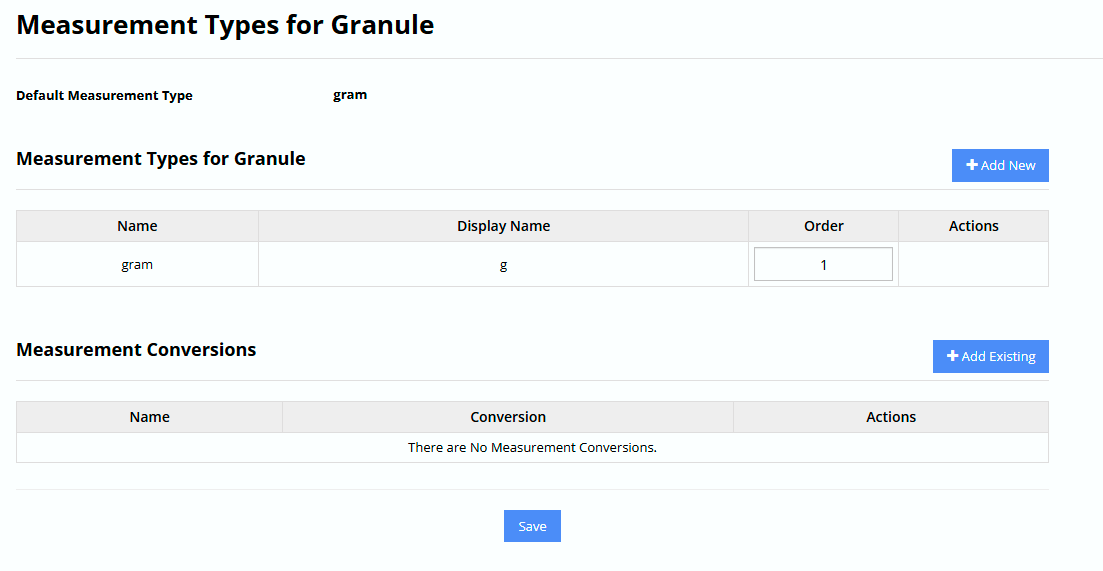This screenshot has height=571, width=1103.
Task: Click the Measurement Conversions section heading
Action: pyautogui.click(x=136, y=350)
